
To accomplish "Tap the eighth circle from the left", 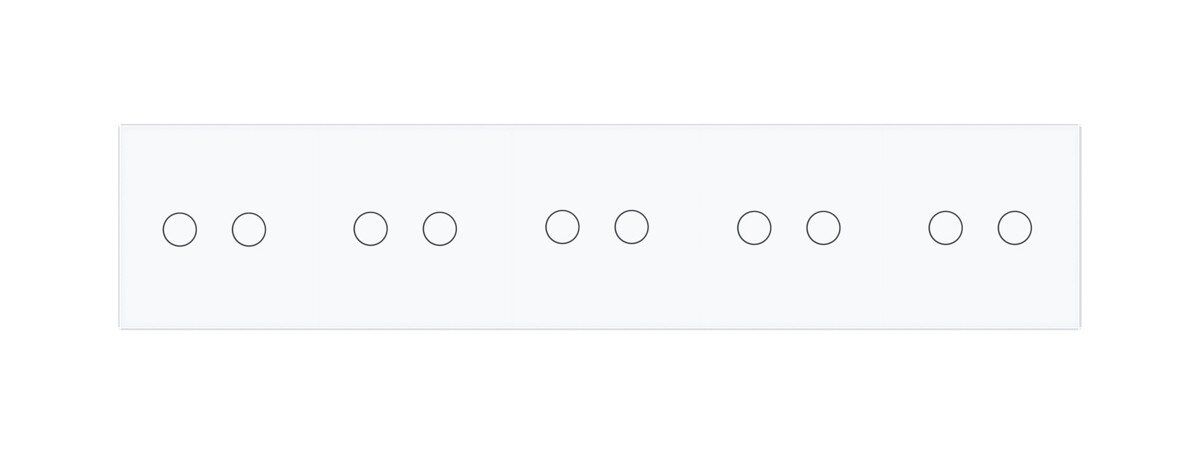I will 823,227.
